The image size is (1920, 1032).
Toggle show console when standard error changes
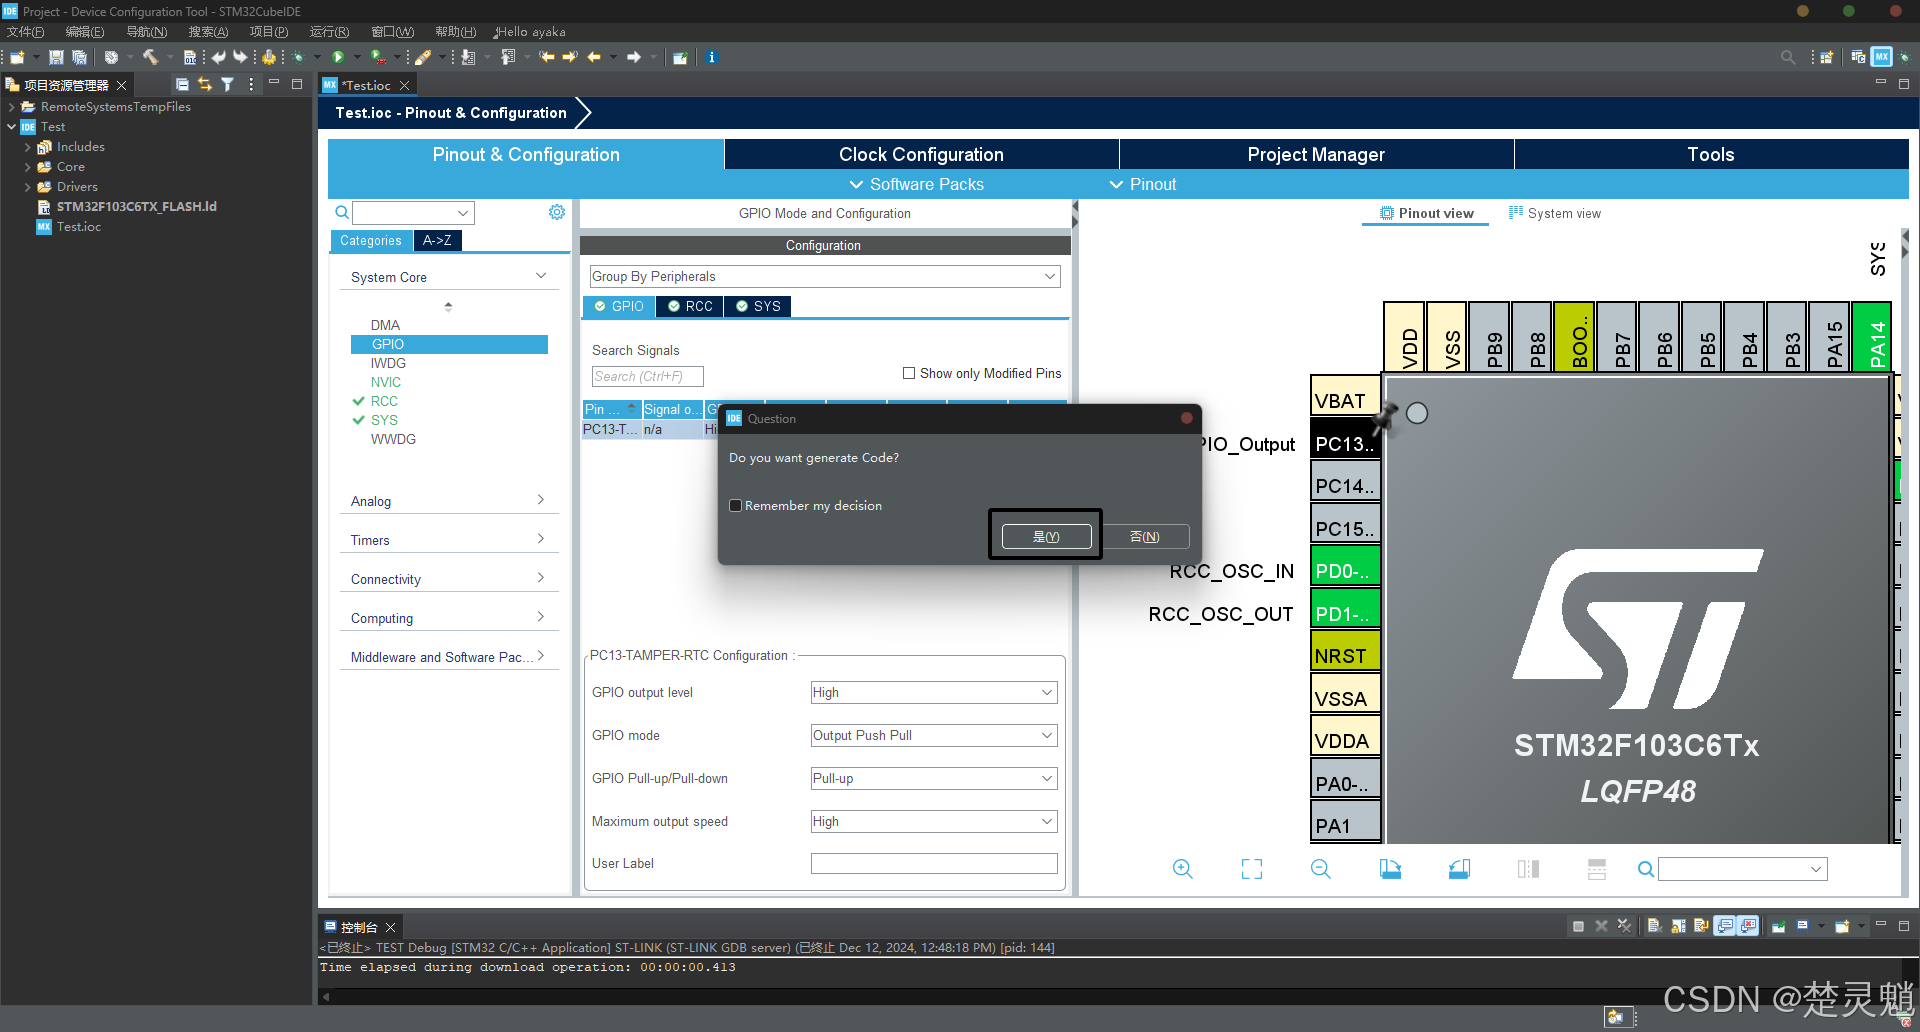click(x=1748, y=926)
